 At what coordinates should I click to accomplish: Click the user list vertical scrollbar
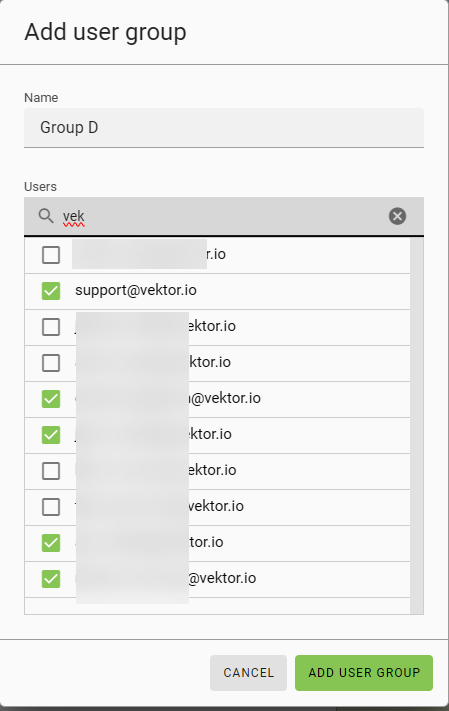416,426
